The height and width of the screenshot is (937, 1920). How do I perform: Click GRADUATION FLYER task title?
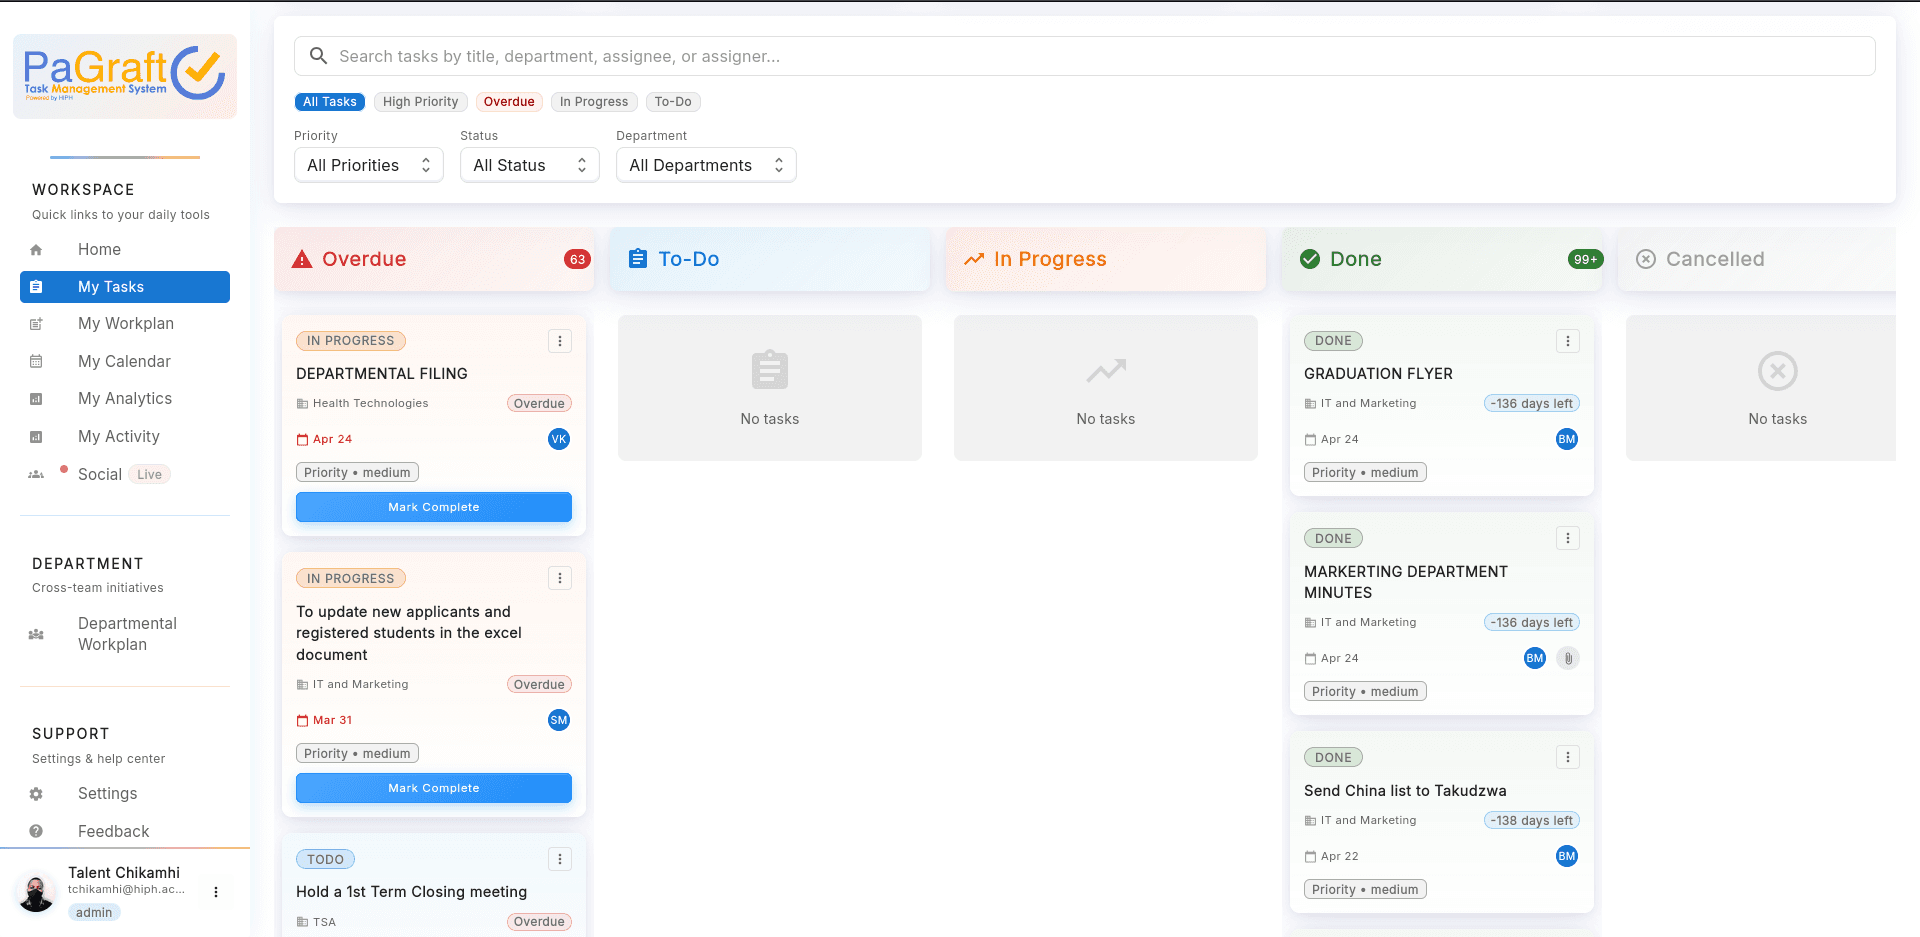[1378, 374]
